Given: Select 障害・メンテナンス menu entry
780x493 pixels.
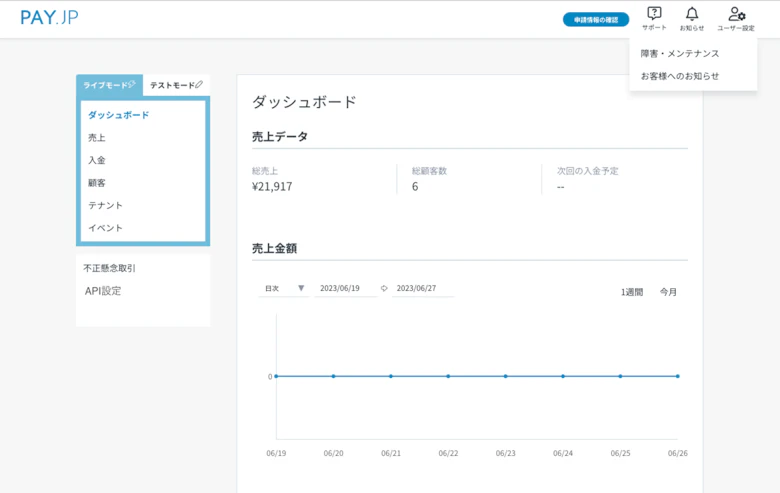Looking at the screenshot, I should tap(680, 53).
